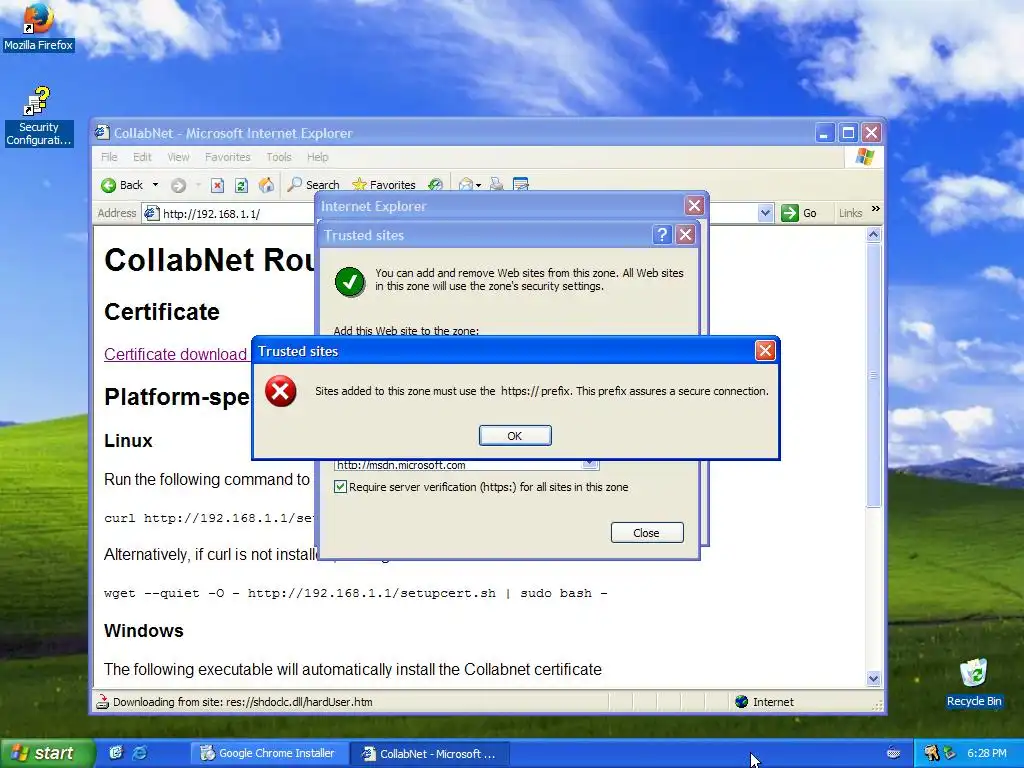
Task: Click the Stop loading icon
Action: (x=217, y=185)
